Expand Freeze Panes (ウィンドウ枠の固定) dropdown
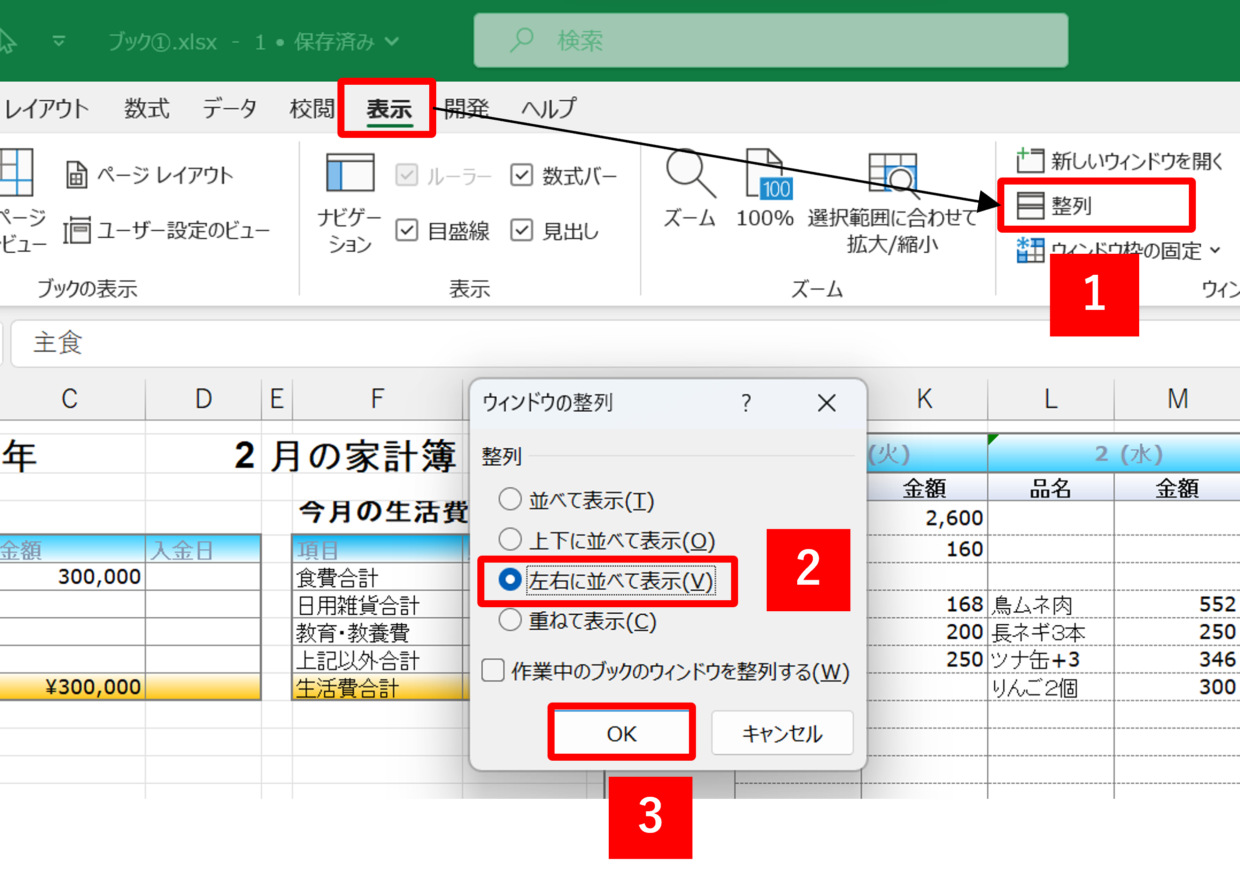The image size is (1240, 873). coord(1215,250)
